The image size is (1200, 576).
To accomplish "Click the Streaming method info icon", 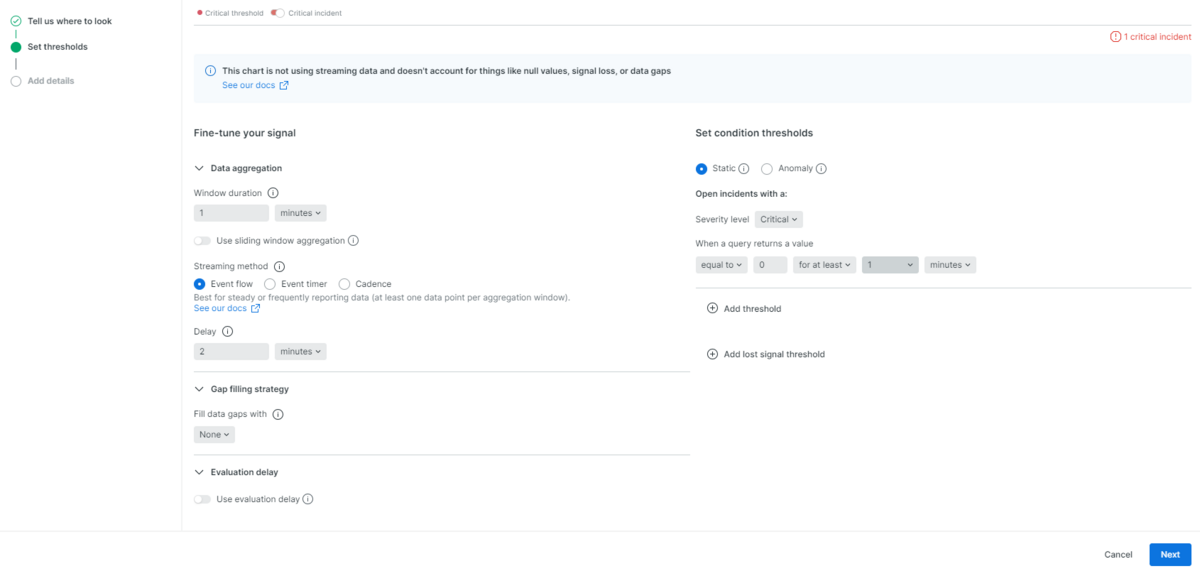I will (279, 267).
